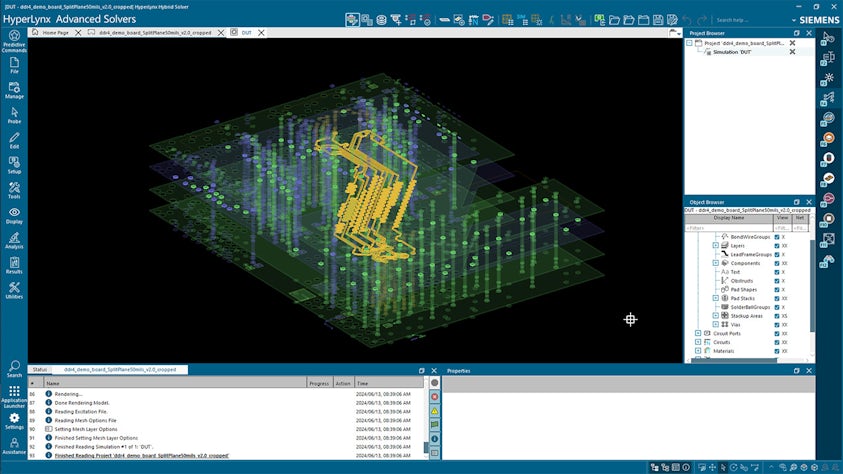843x474 pixels.
Task: Expand the Materials tree node
Action: [698, 351]
